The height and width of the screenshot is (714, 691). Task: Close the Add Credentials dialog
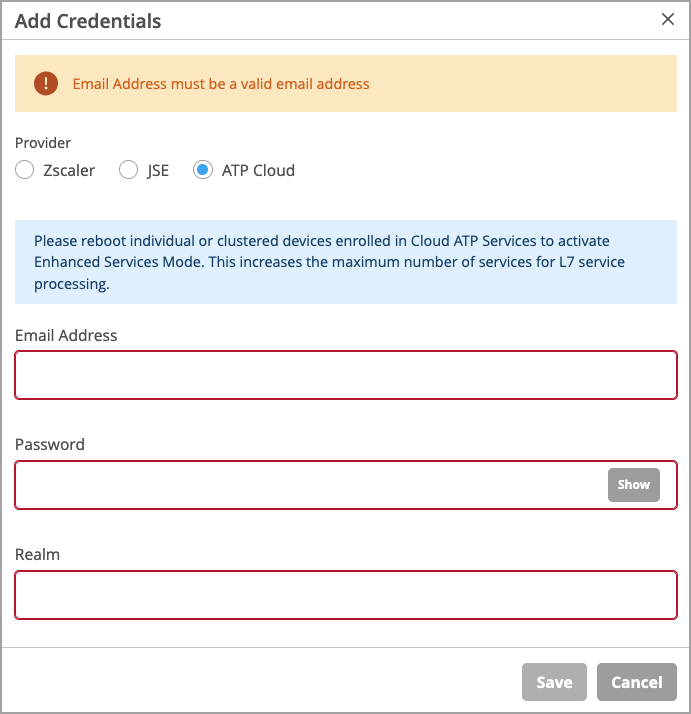point(668,19)
